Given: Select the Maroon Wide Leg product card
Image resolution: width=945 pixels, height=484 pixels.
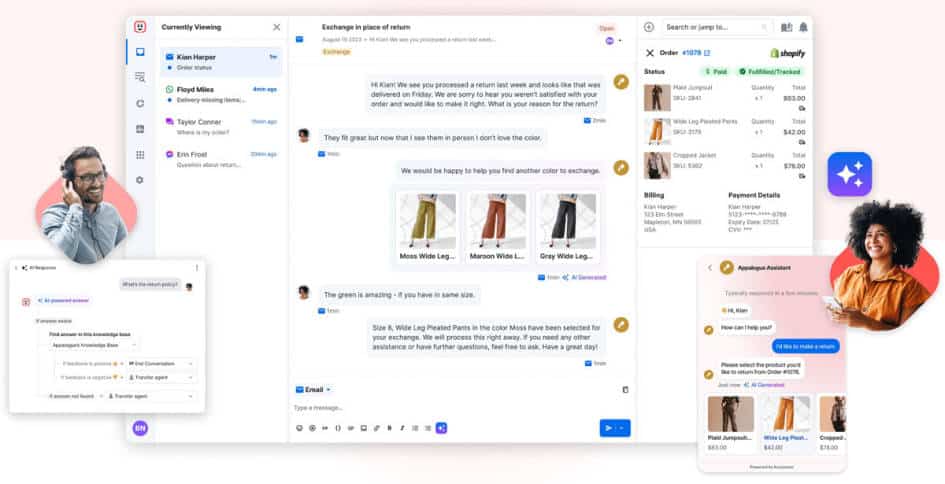Looking at the screenshot, I should 497,227.
